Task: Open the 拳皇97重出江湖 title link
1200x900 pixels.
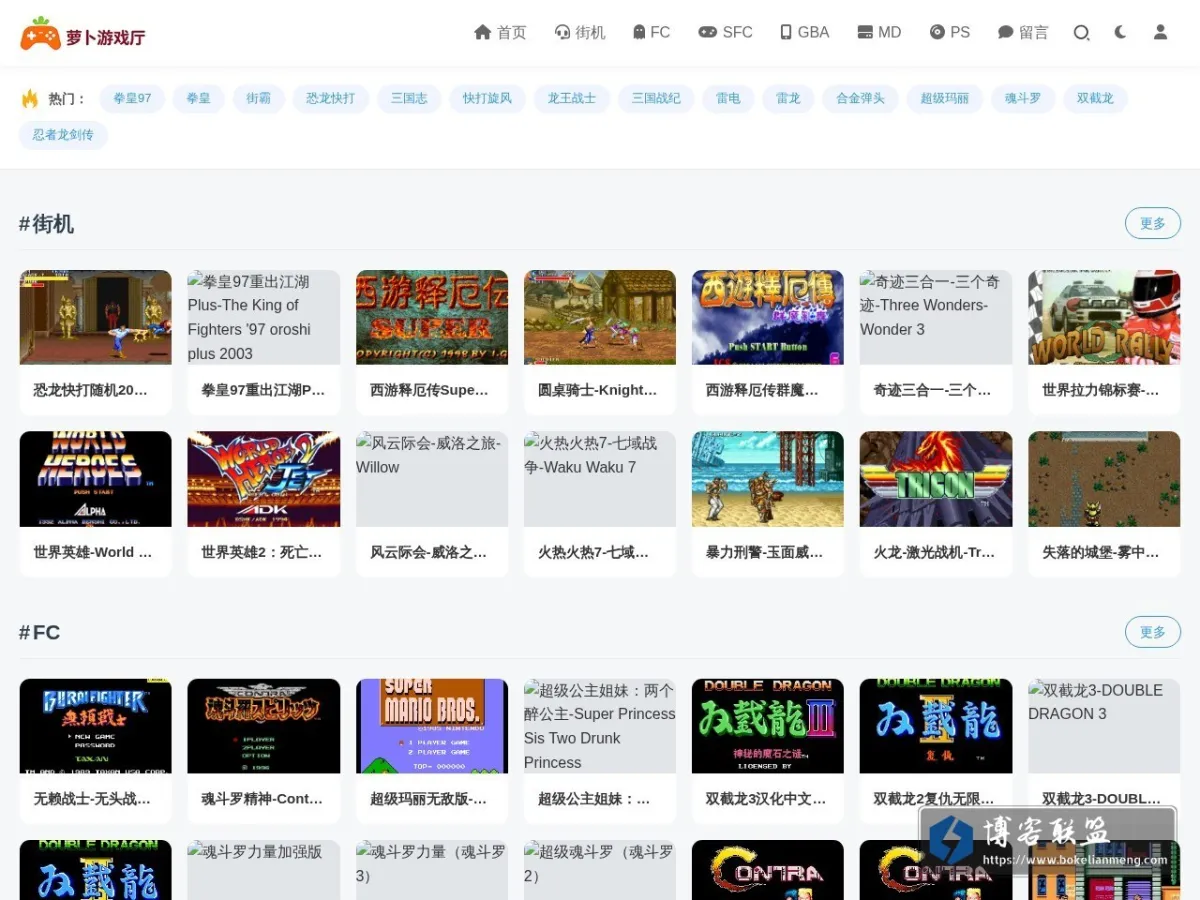Action: click(264, 390)
